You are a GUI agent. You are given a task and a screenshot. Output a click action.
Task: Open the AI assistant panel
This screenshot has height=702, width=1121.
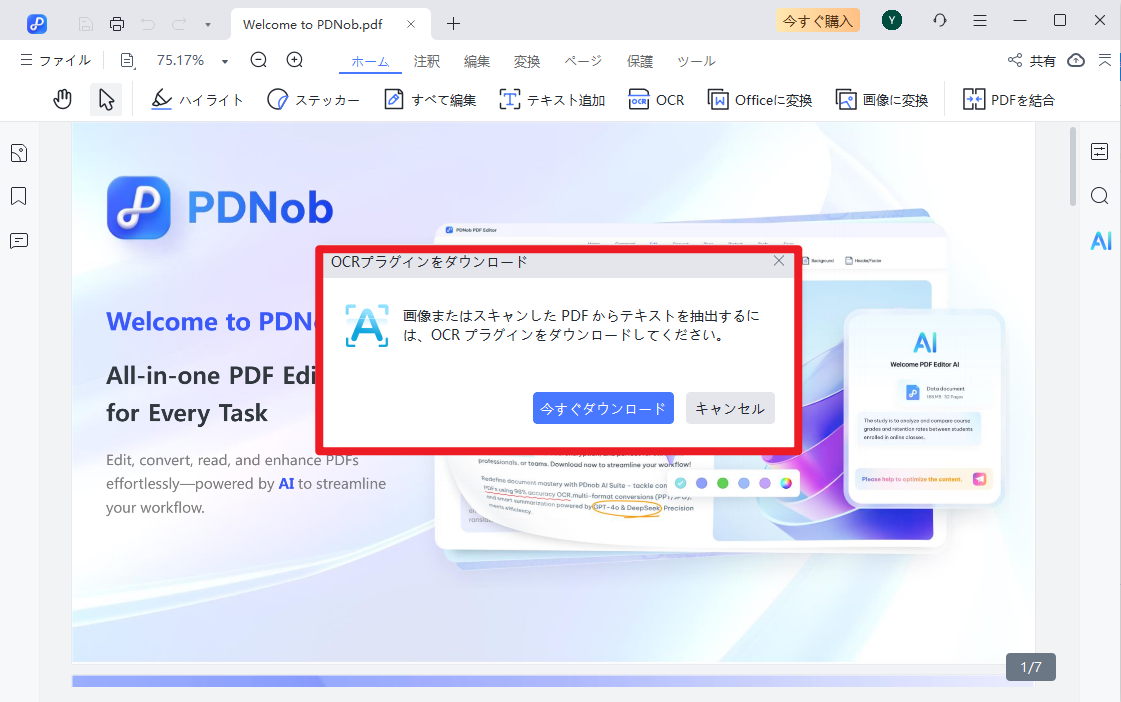pyautogui.click(x=1101, y=241)
